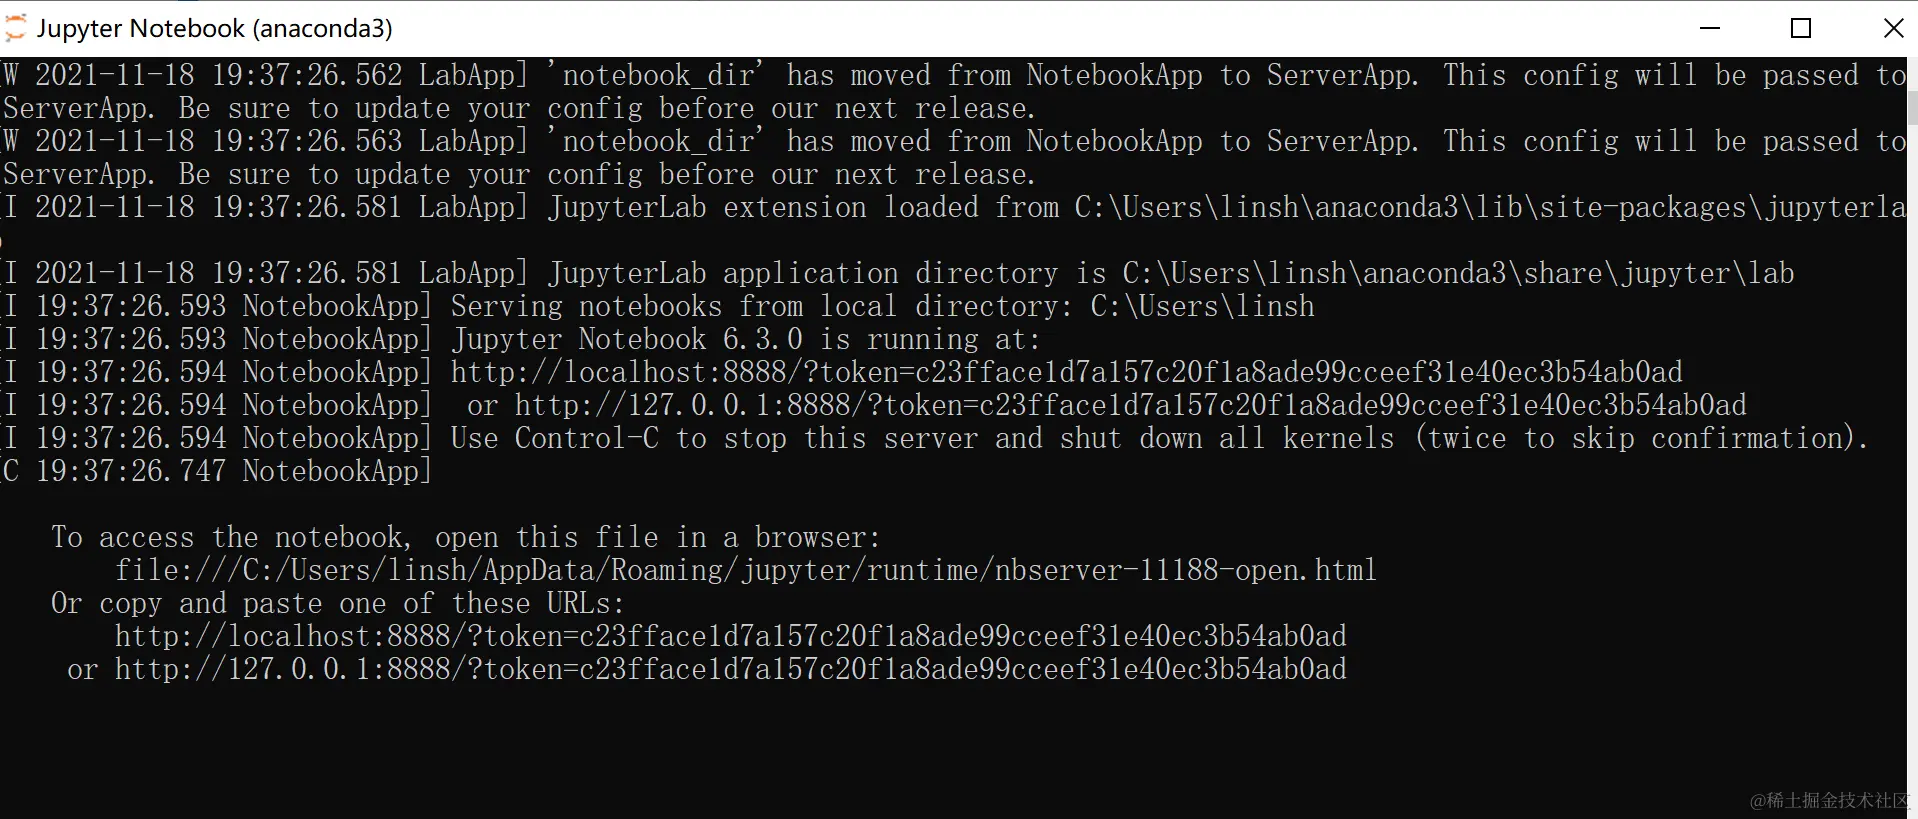Screen dimensions: 1918x819
Task: Minimize the Jupyter Notebook console window
Action: point(1710,28)
